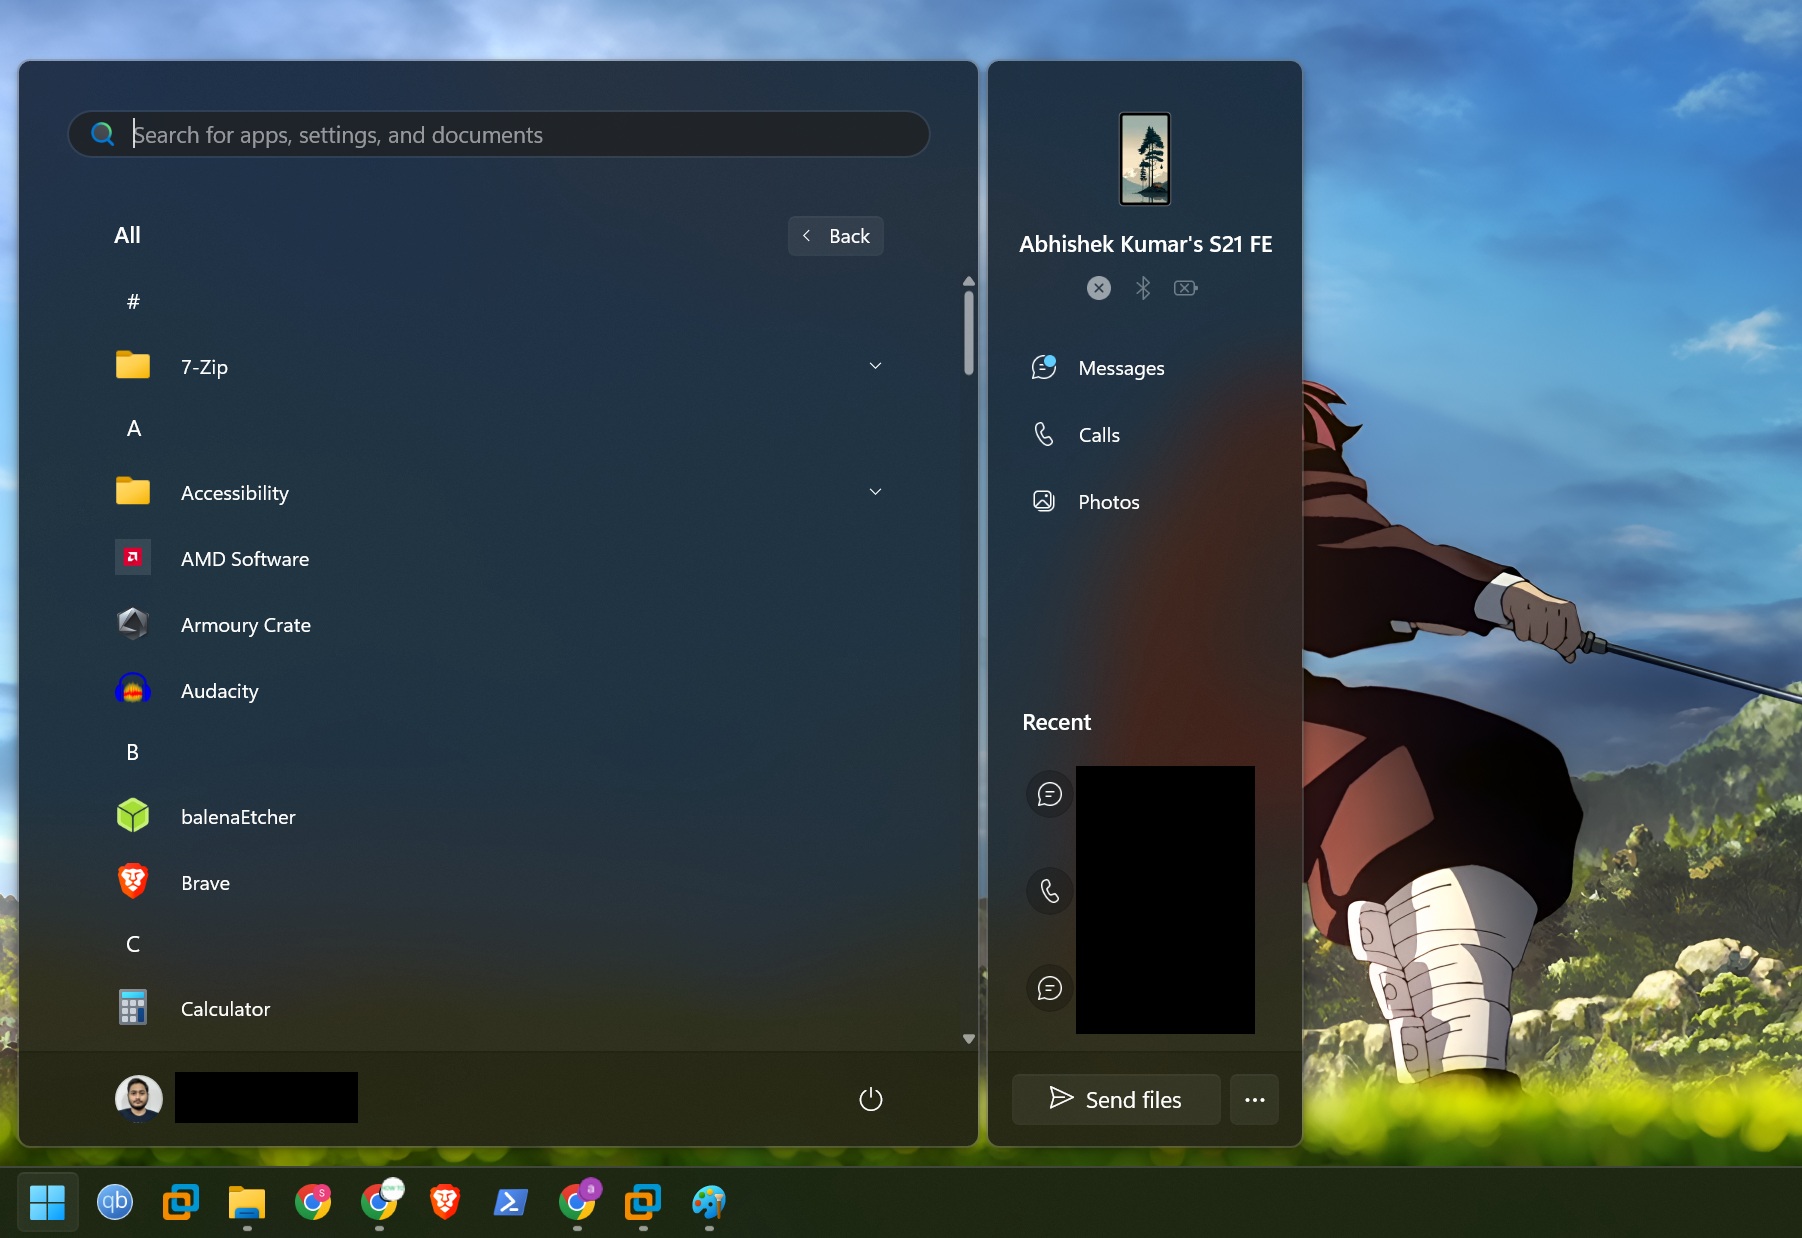Expand the 7-Zip folder entry
This screenshot has width=1802, height=1238.
[875, 366]
